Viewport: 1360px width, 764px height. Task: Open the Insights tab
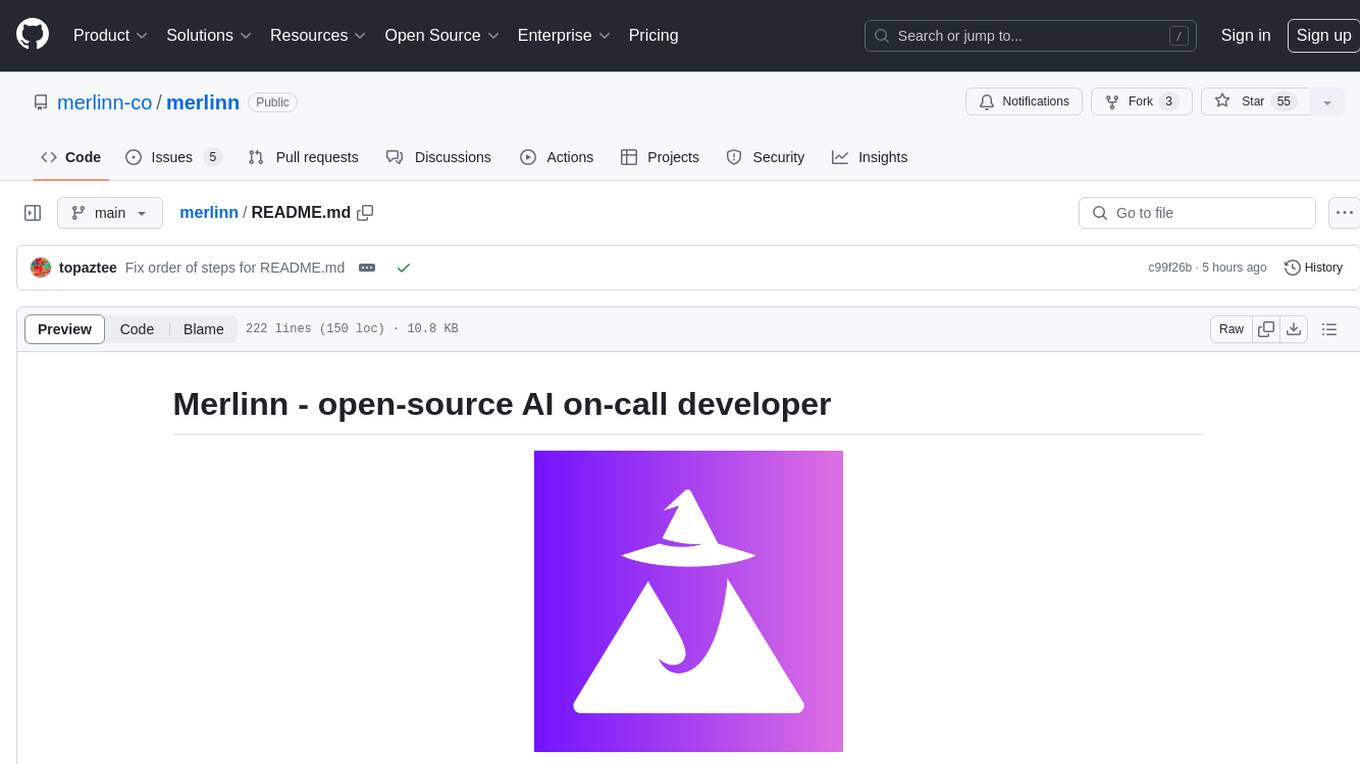coord(870,157)
